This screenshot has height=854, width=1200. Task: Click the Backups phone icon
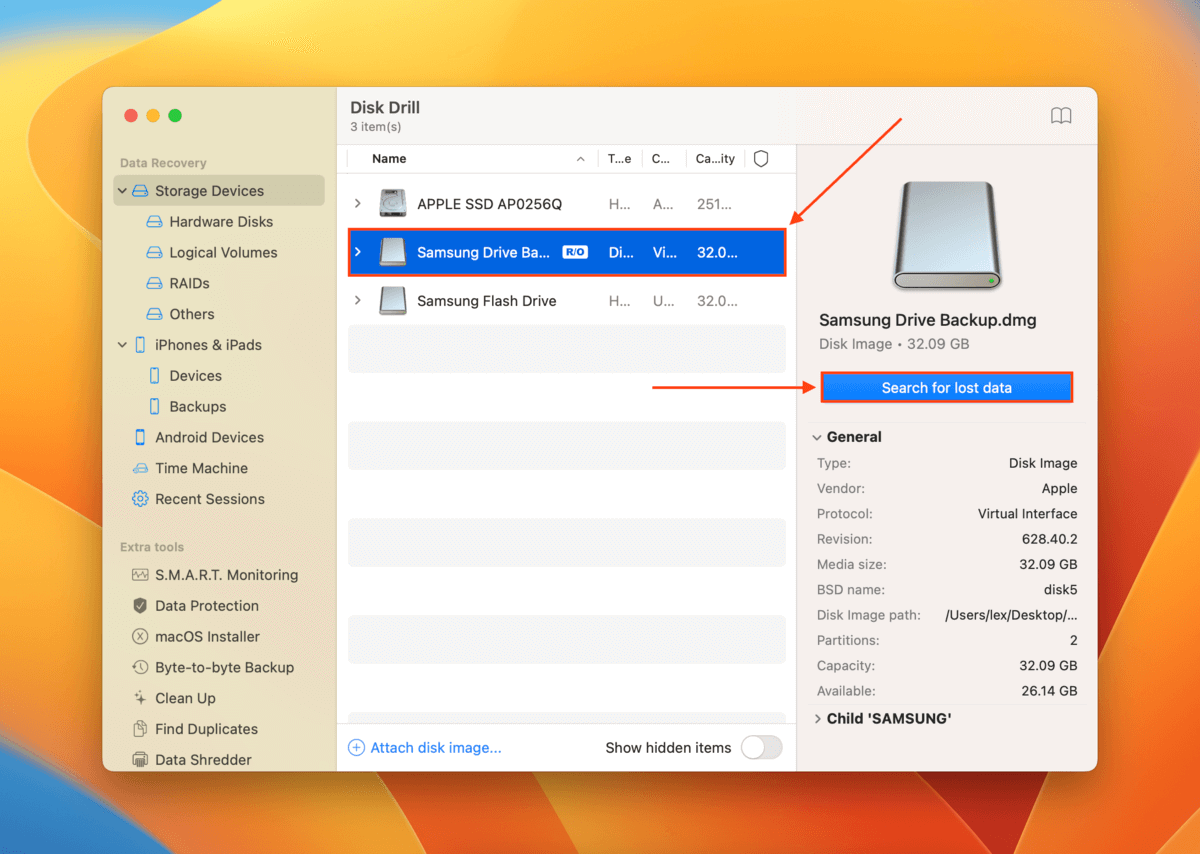point(154,407)
